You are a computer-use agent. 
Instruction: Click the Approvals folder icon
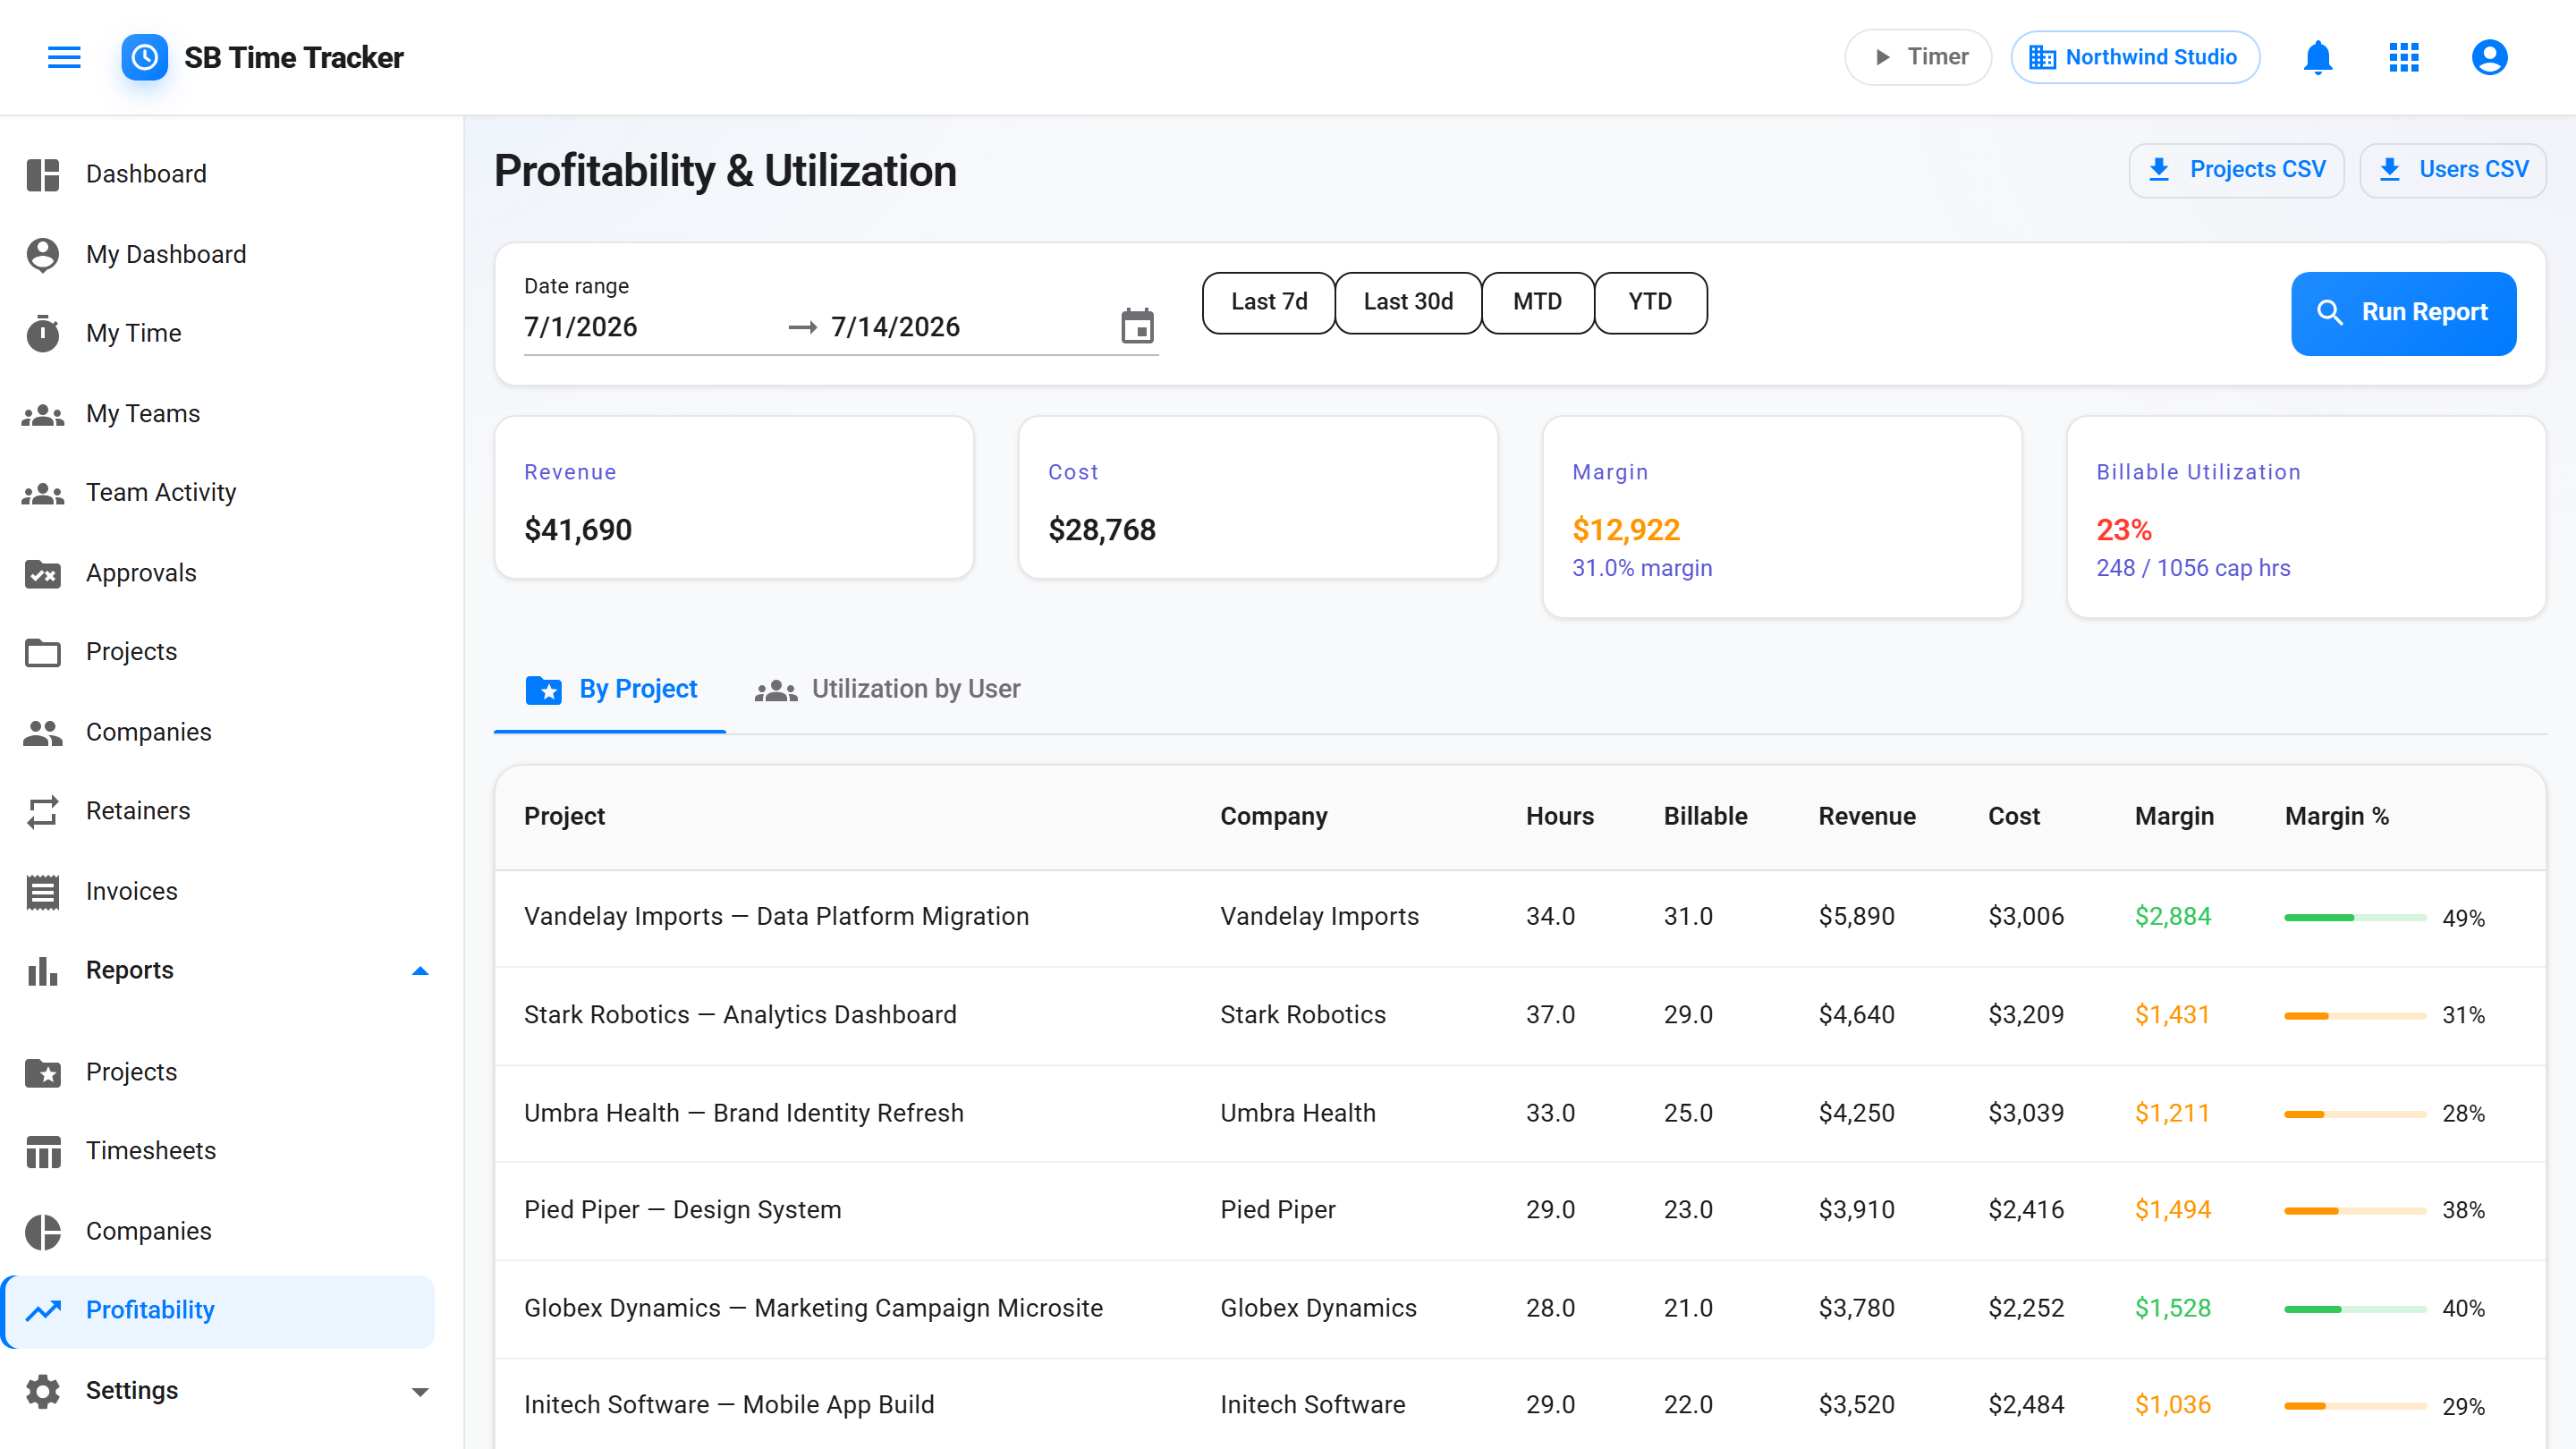point(43,573)
